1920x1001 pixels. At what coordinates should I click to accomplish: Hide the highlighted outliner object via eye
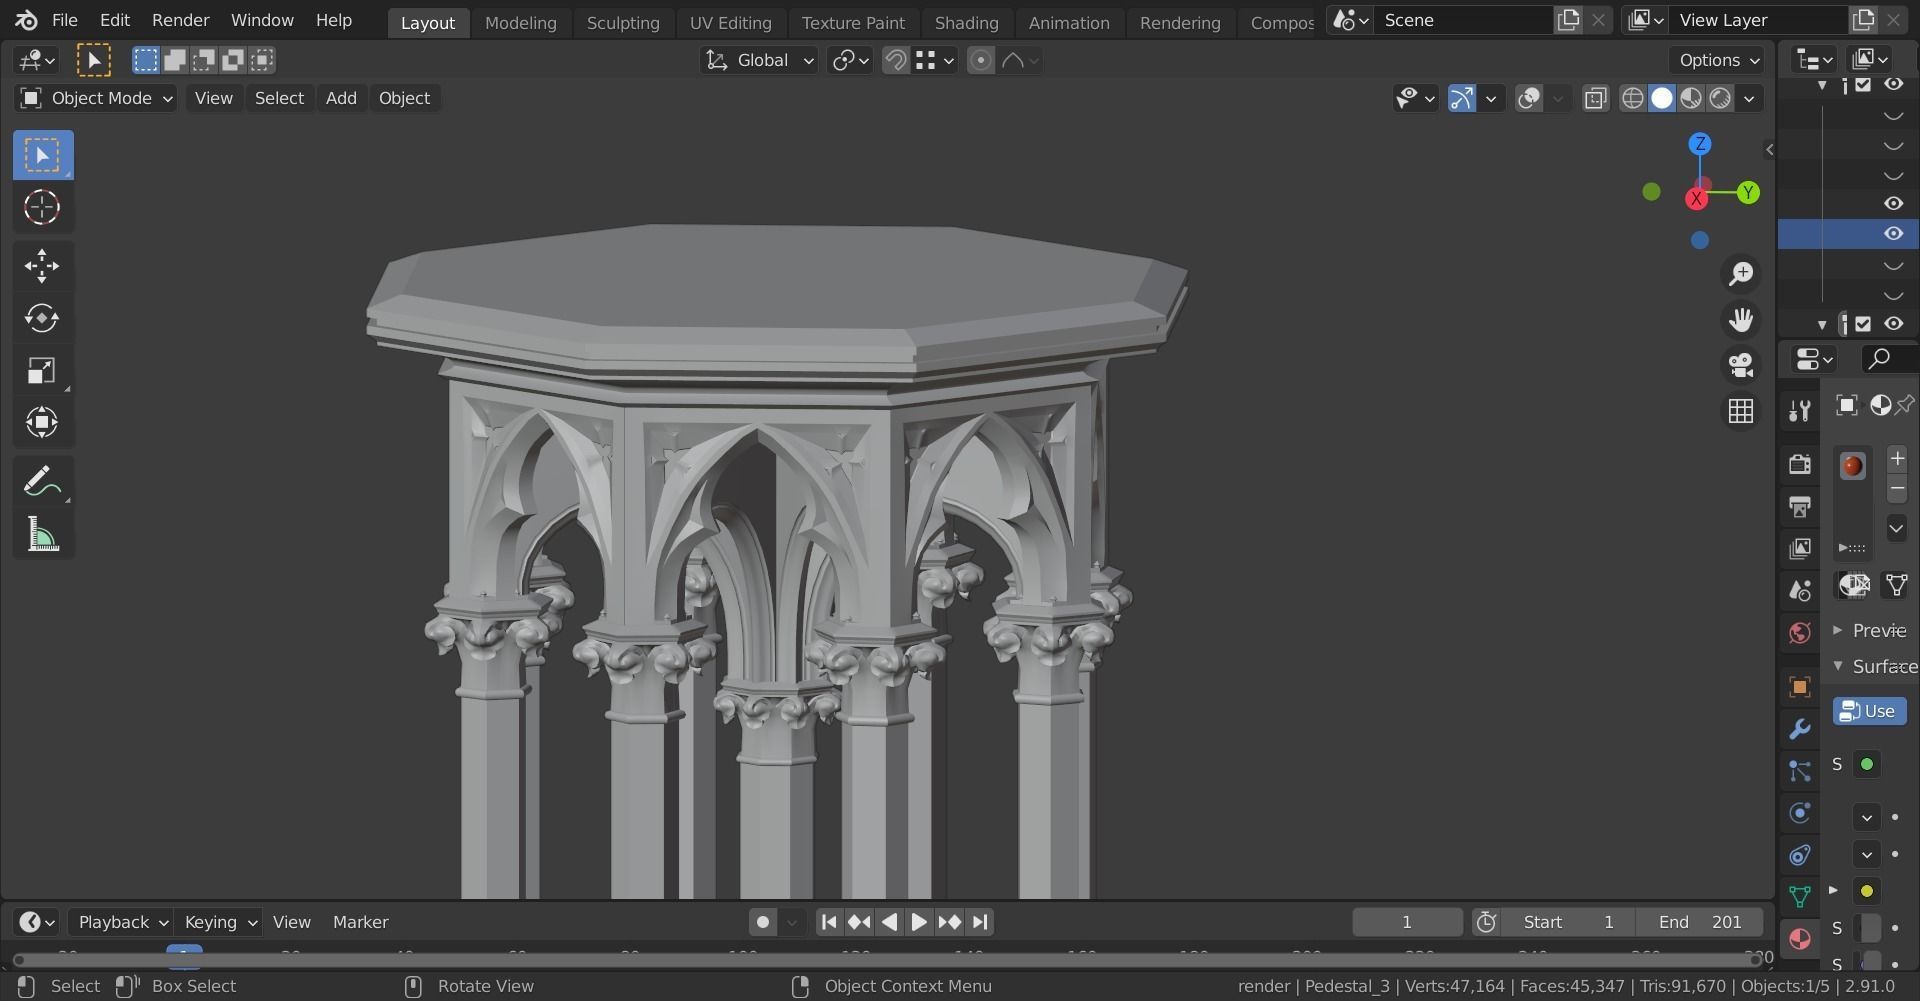(1893, 234)
